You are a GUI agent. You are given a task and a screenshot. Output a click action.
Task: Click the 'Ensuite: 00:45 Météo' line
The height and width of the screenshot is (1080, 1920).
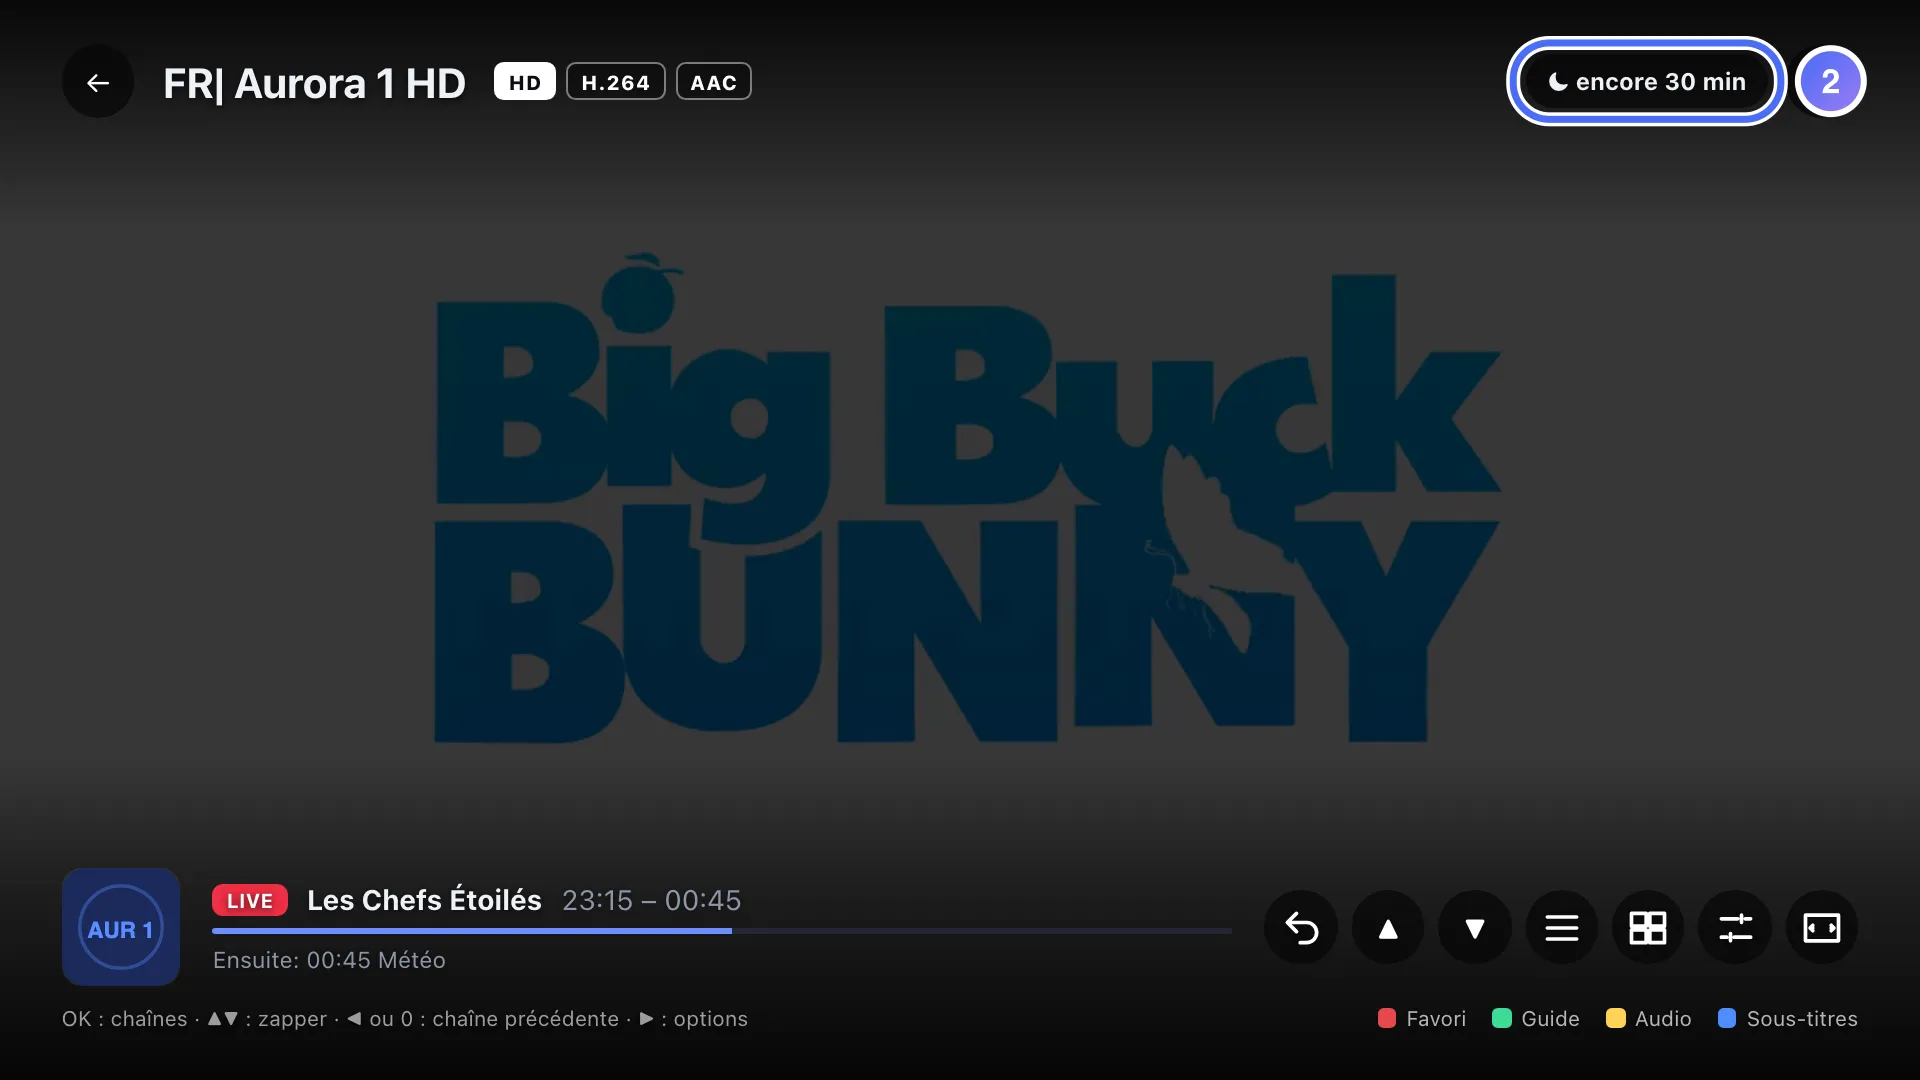(329, 960)
